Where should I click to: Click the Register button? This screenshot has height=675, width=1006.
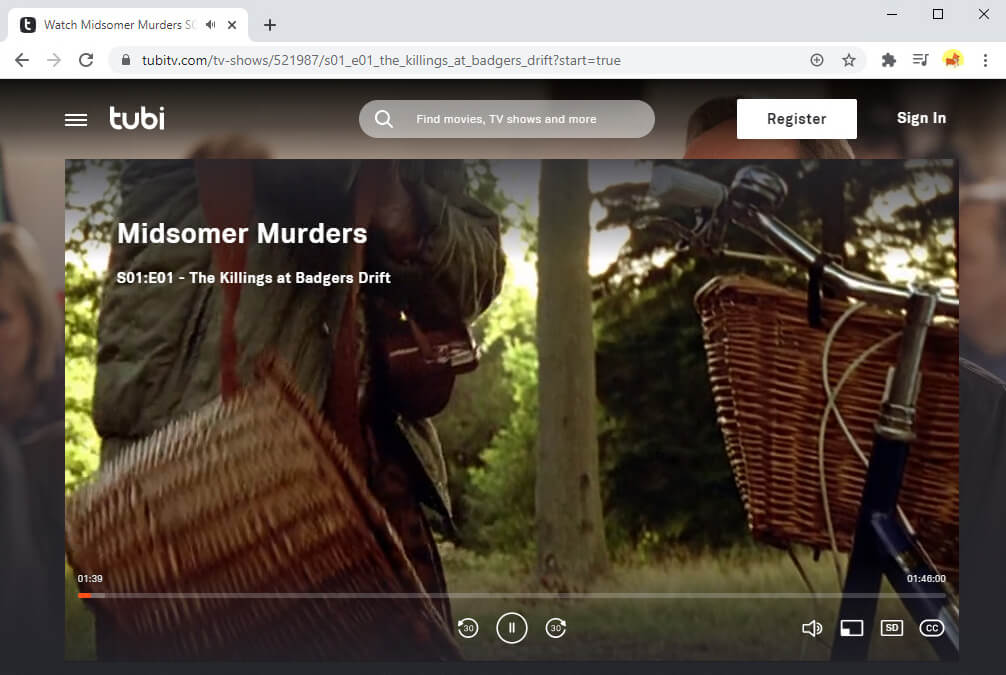[x=796, y=119]
